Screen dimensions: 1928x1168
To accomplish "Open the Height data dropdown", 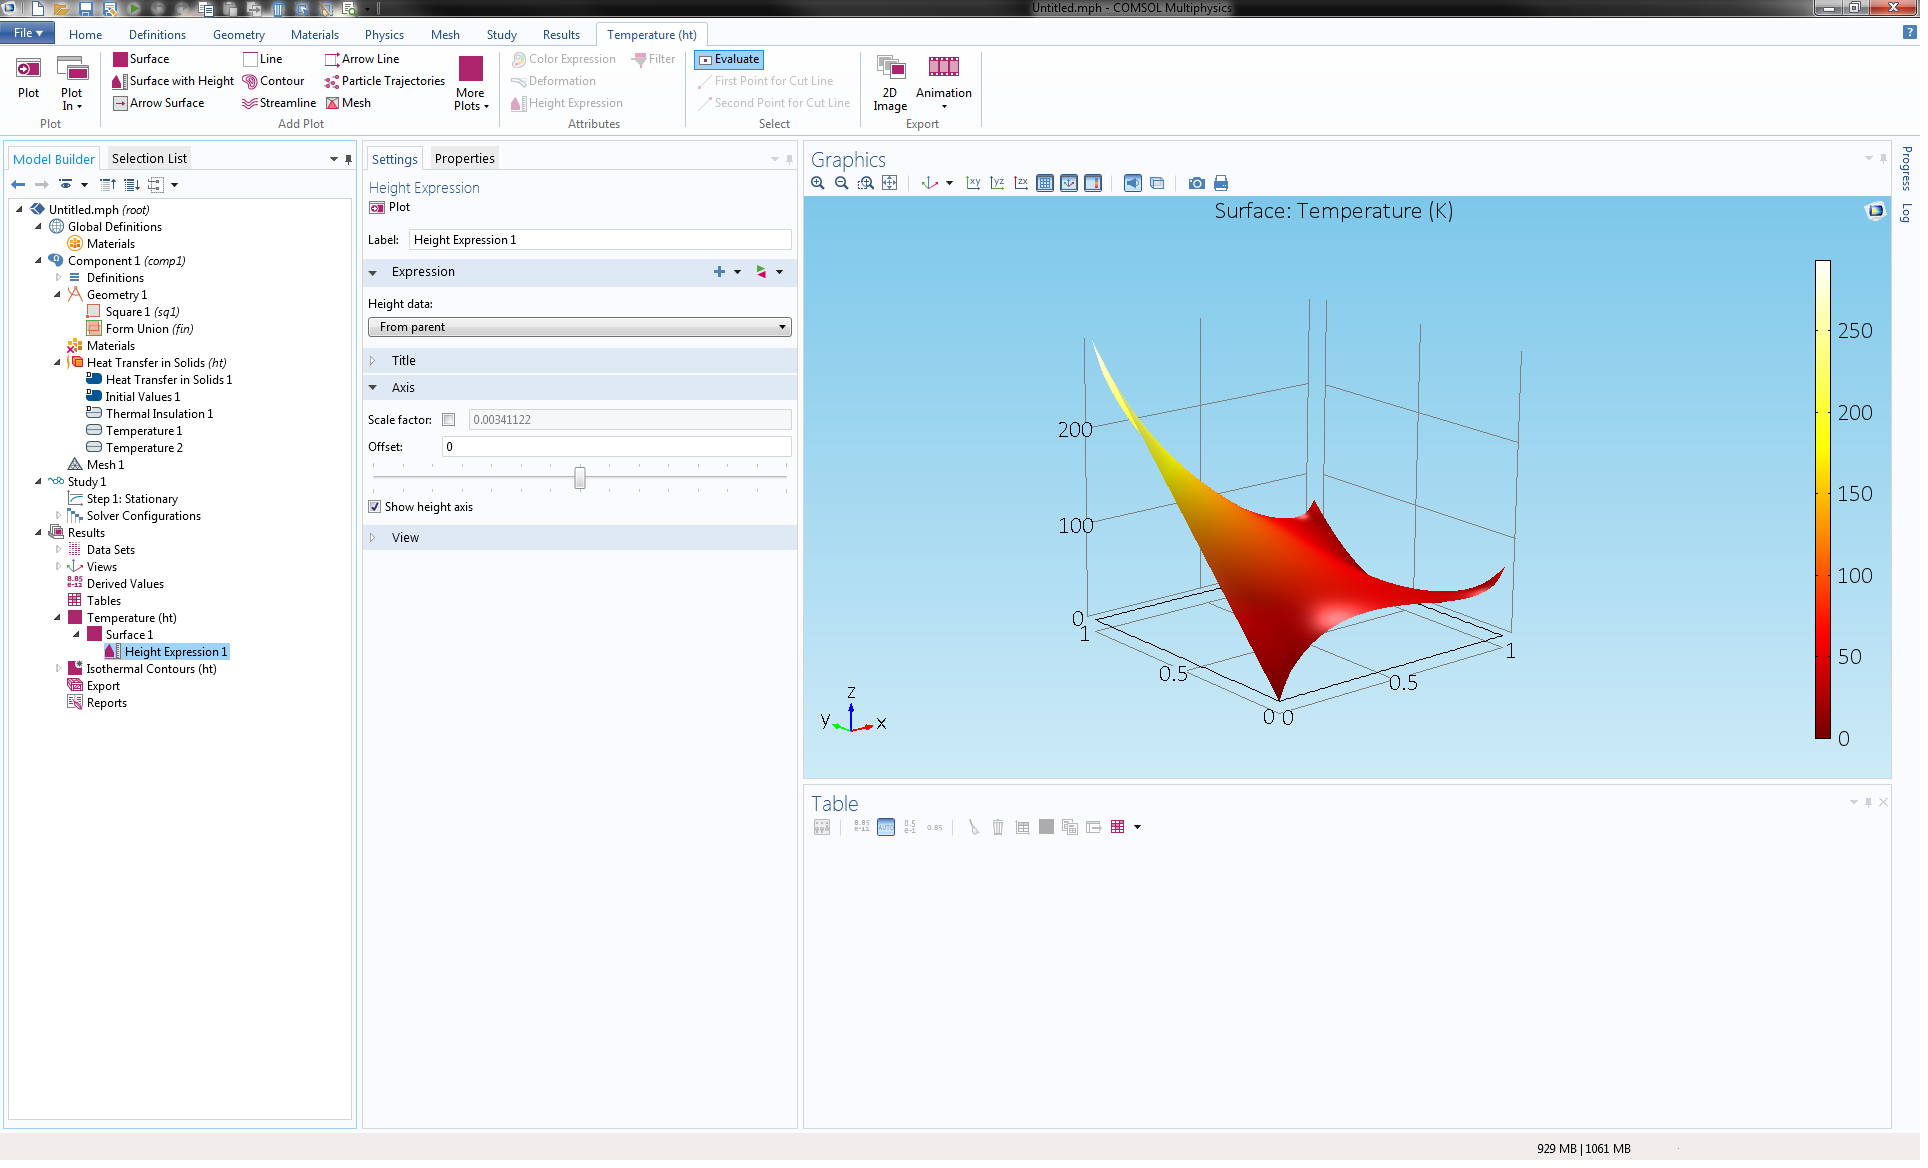I will (x=579, y=327).
